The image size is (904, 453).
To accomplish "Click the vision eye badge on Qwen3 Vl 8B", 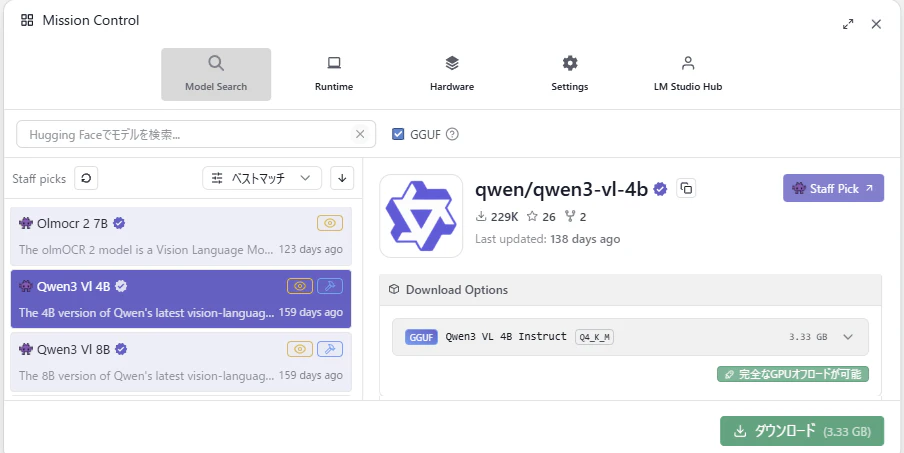I will coord(300,349).
